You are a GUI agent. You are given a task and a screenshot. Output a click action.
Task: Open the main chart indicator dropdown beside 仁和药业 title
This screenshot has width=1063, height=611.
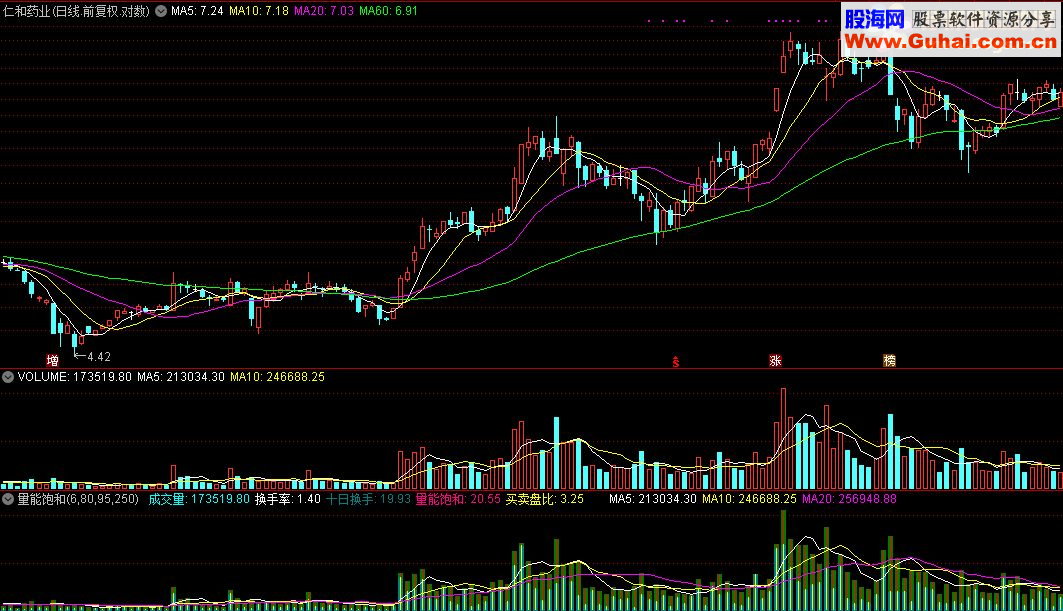[161, 11]
